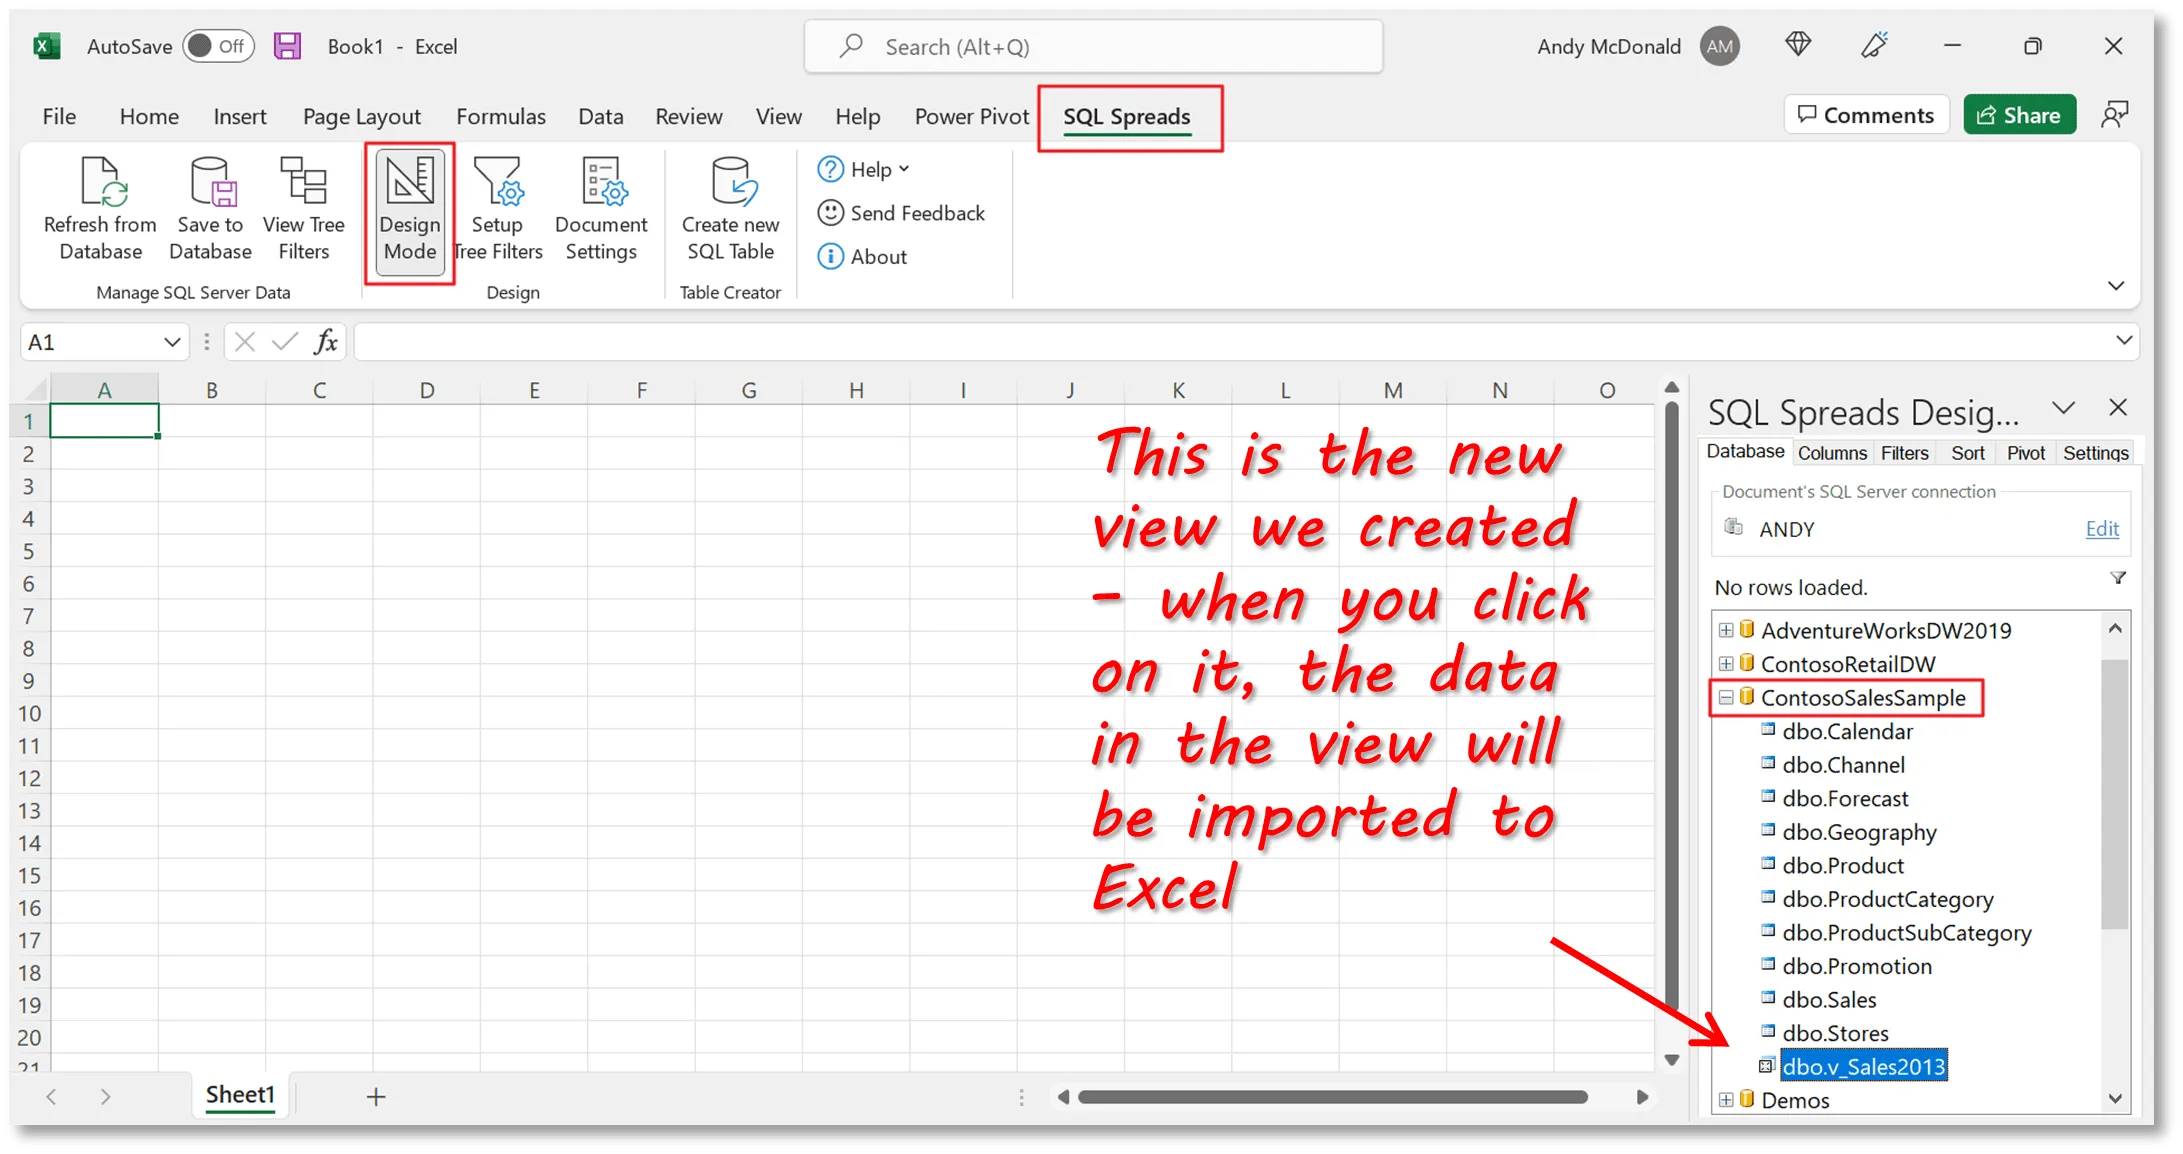
Task: Select the dbo.v_Sales2013 view
Action: point(1863,1067)
